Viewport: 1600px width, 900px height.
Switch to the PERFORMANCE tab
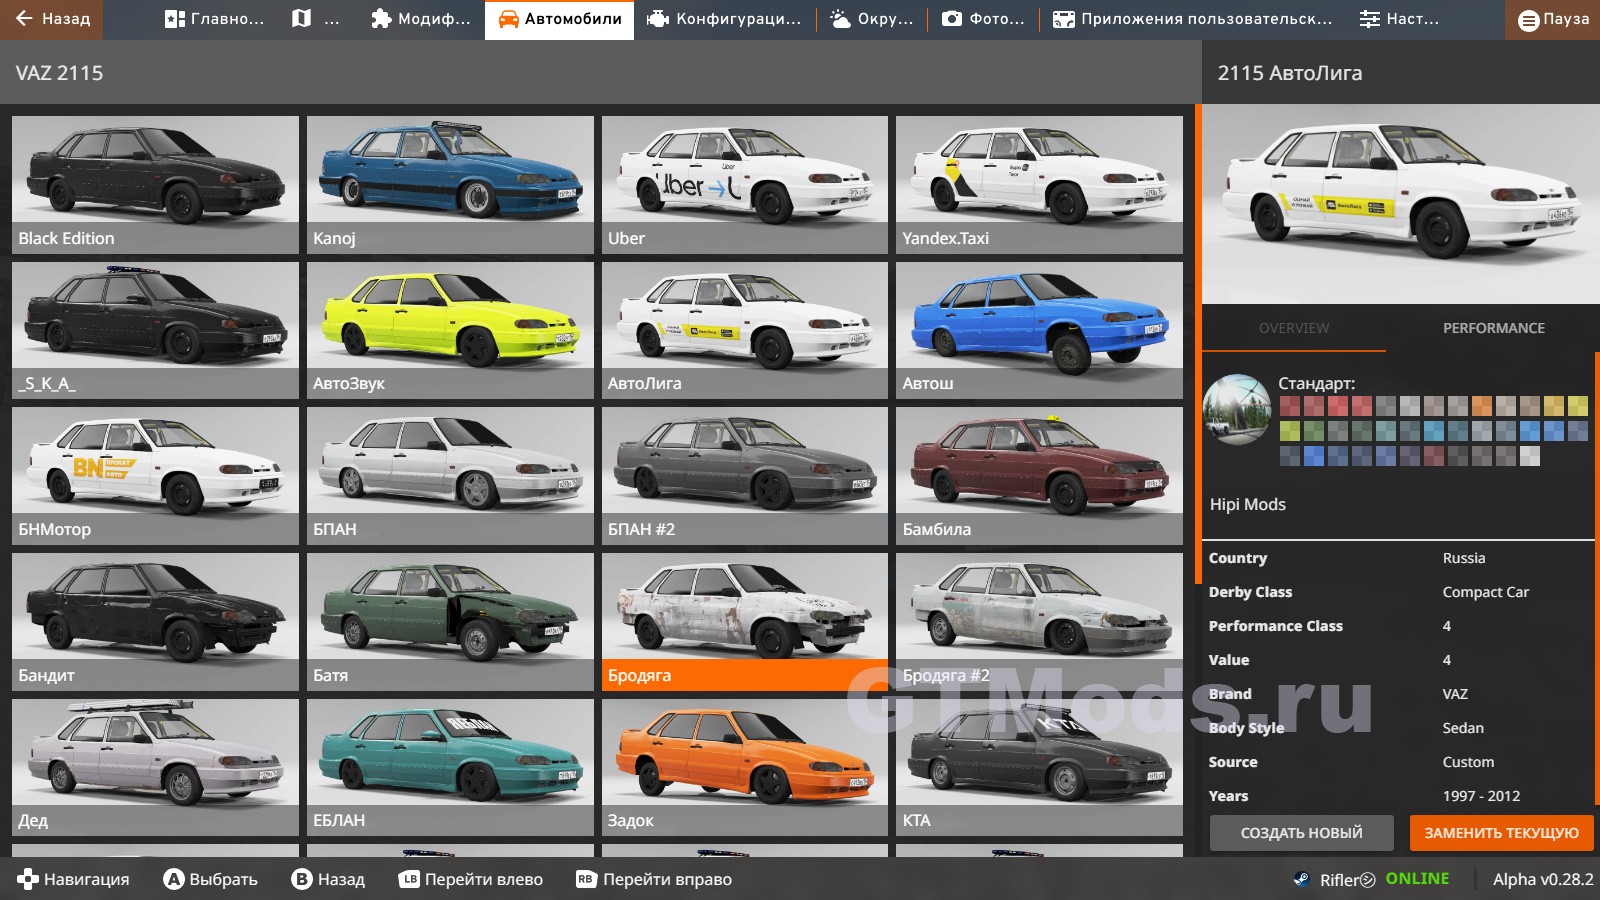point(1493,328)
